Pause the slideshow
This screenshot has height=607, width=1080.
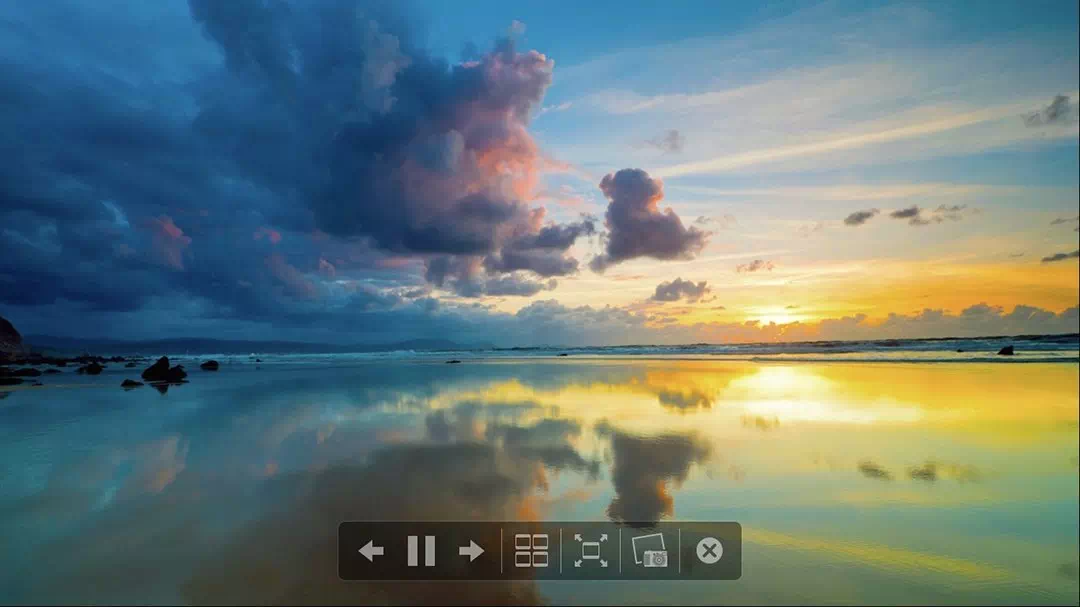pyautogui.click(x=421, y=551)
